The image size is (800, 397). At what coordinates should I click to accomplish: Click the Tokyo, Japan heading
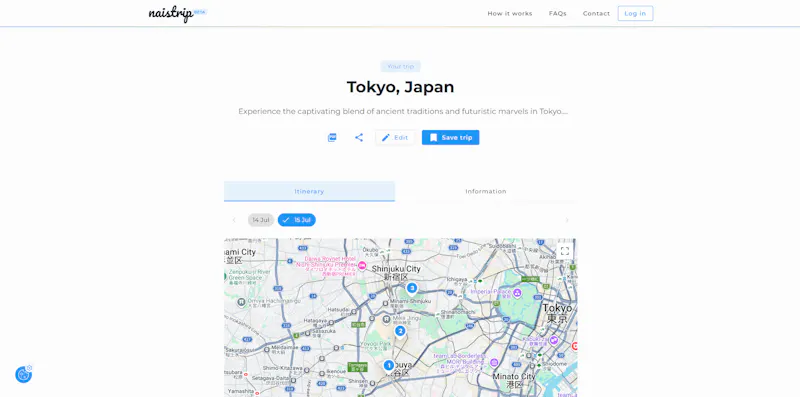[401, 87]
